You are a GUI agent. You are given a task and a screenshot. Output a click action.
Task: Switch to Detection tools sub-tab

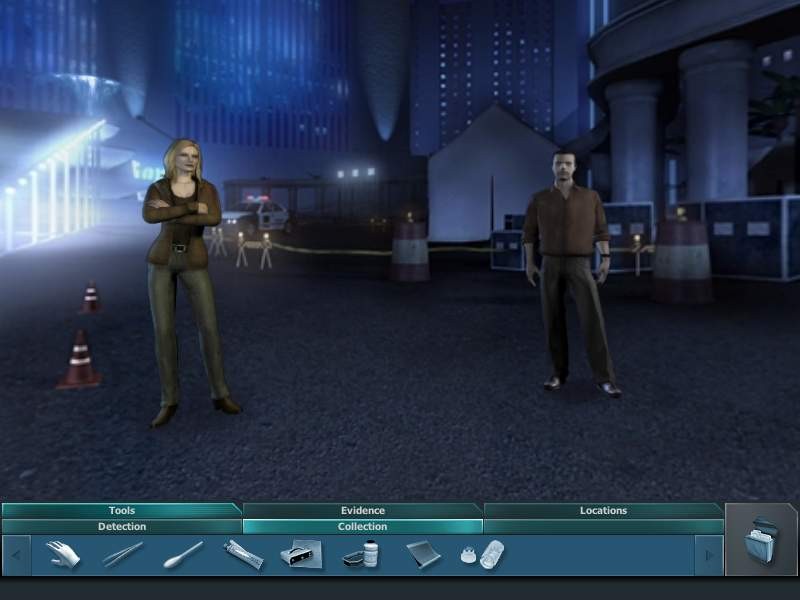121,526
